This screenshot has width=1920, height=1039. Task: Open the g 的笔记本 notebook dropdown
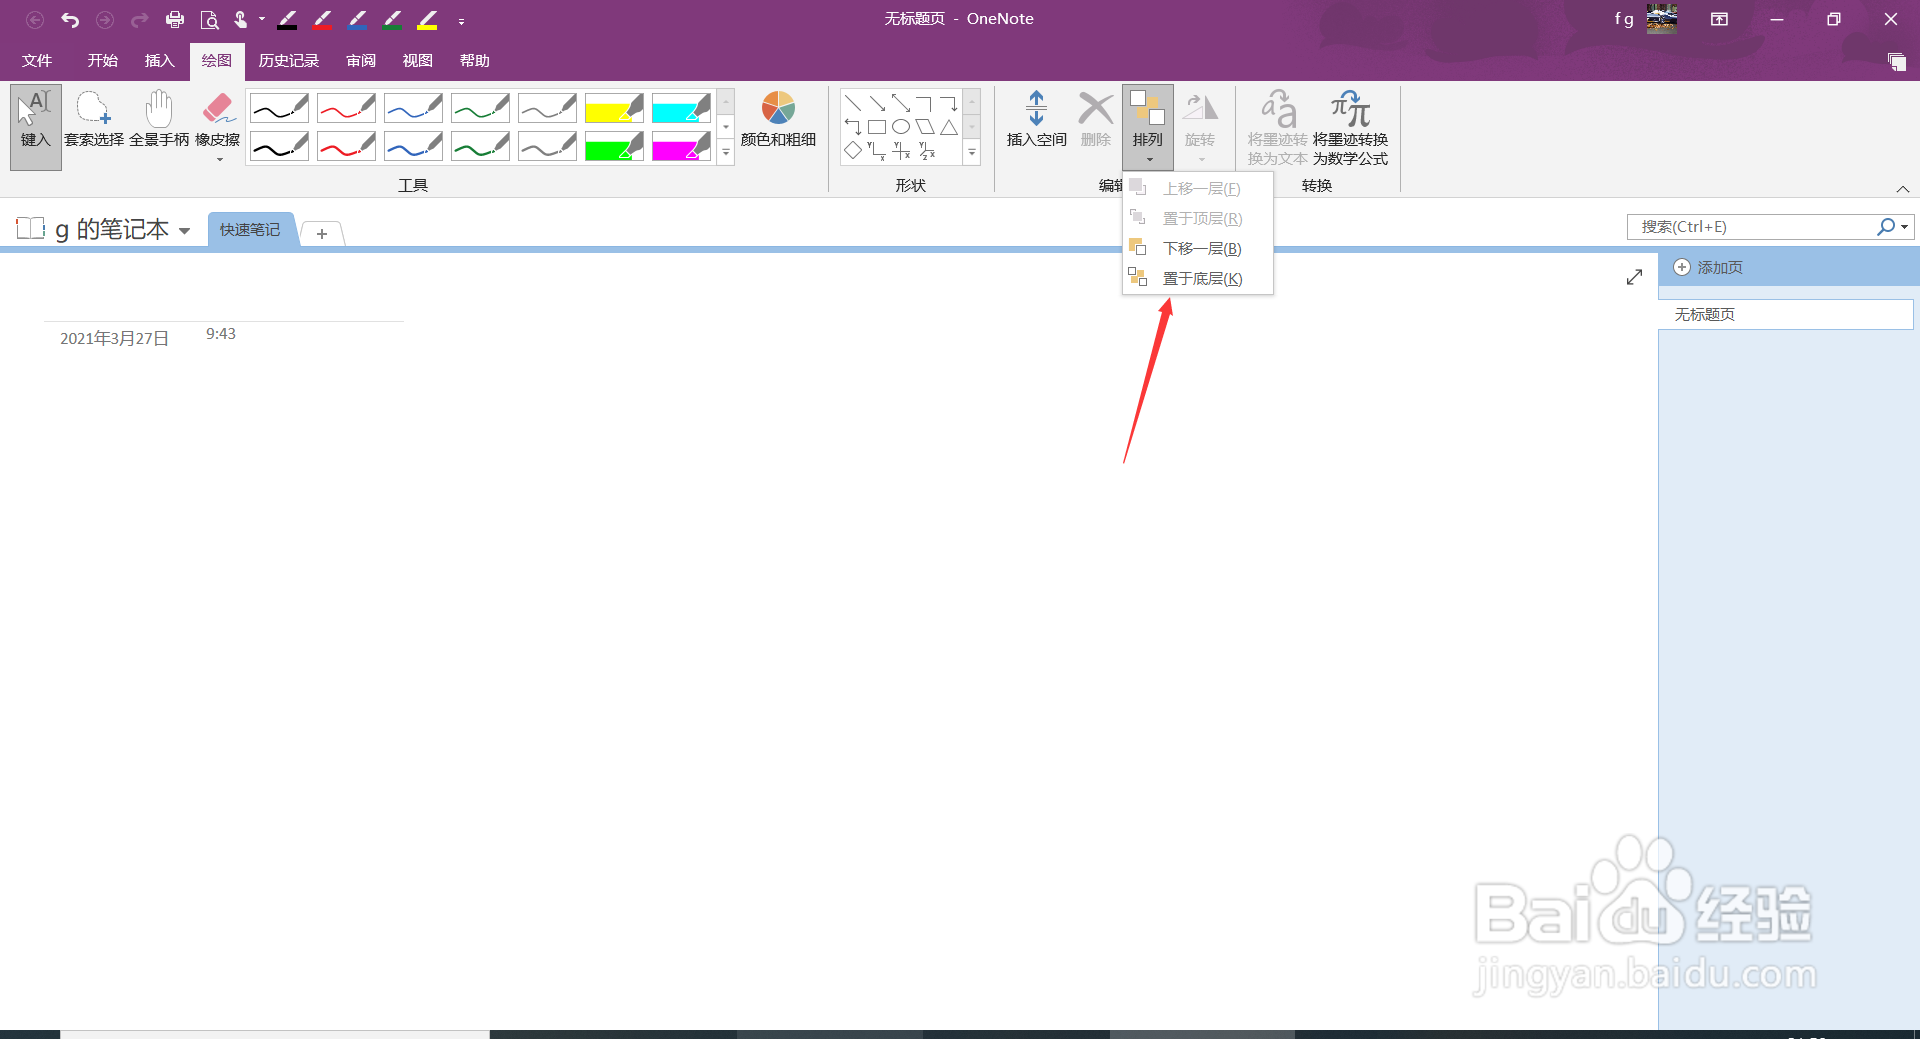[184, 231]
